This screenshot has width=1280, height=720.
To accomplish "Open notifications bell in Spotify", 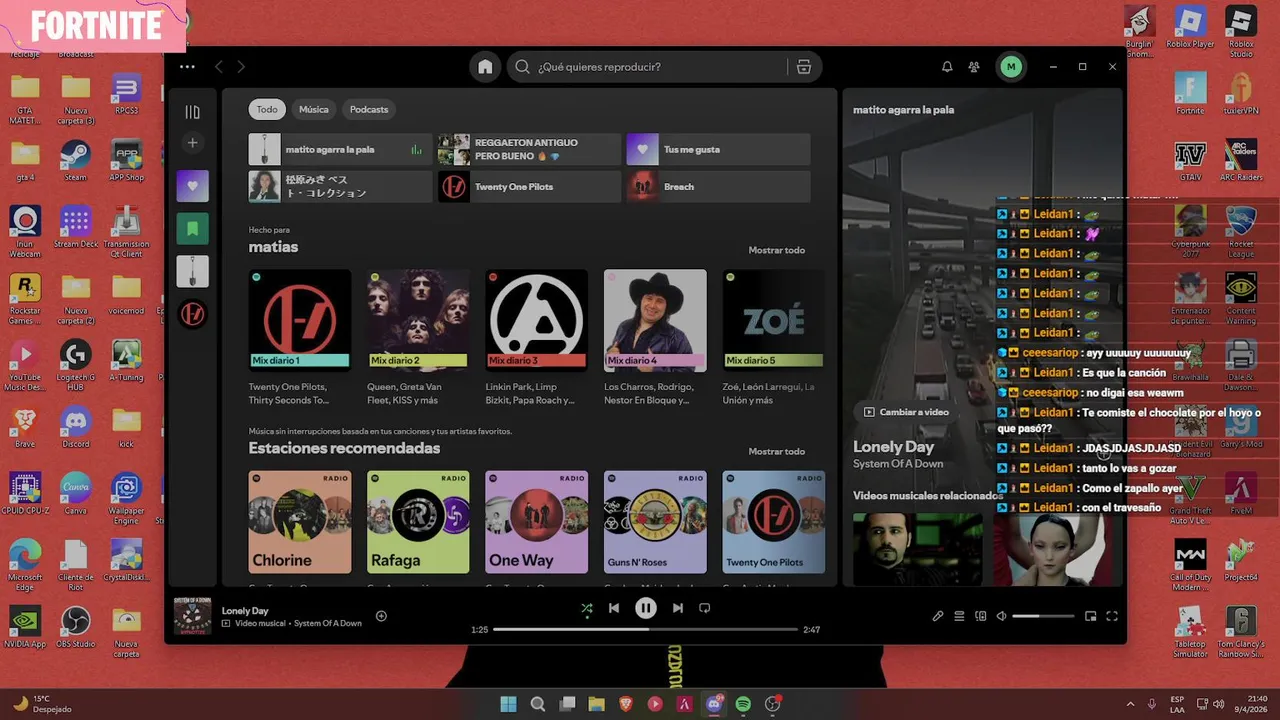I will (947, 67).
